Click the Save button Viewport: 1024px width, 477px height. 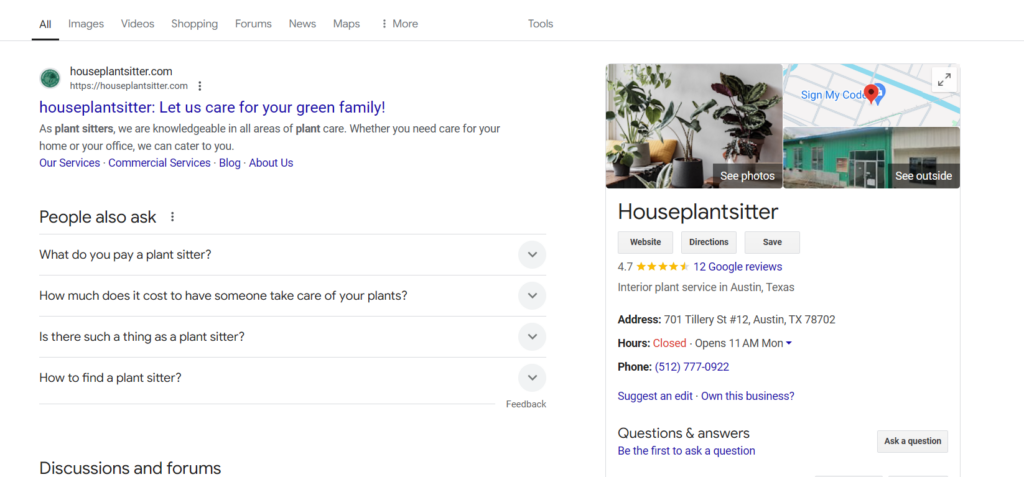click(772, 242)
